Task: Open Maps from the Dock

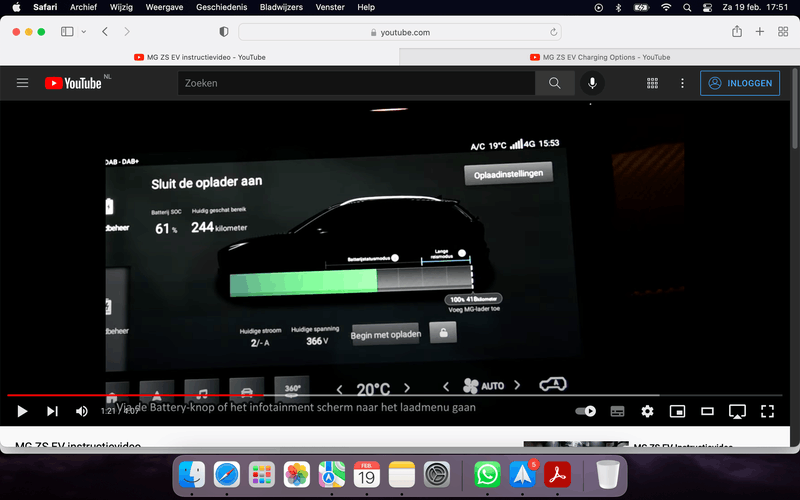Action: click(x=332, y=475)
